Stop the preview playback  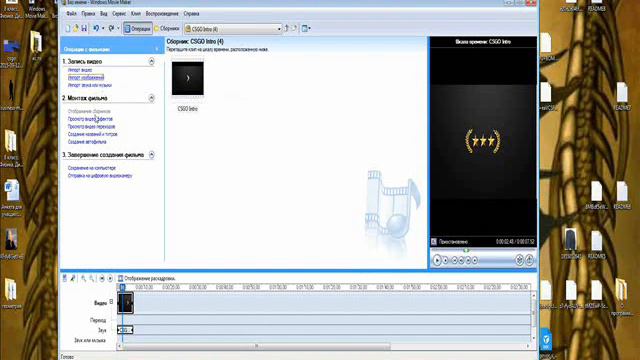(445, 260)
